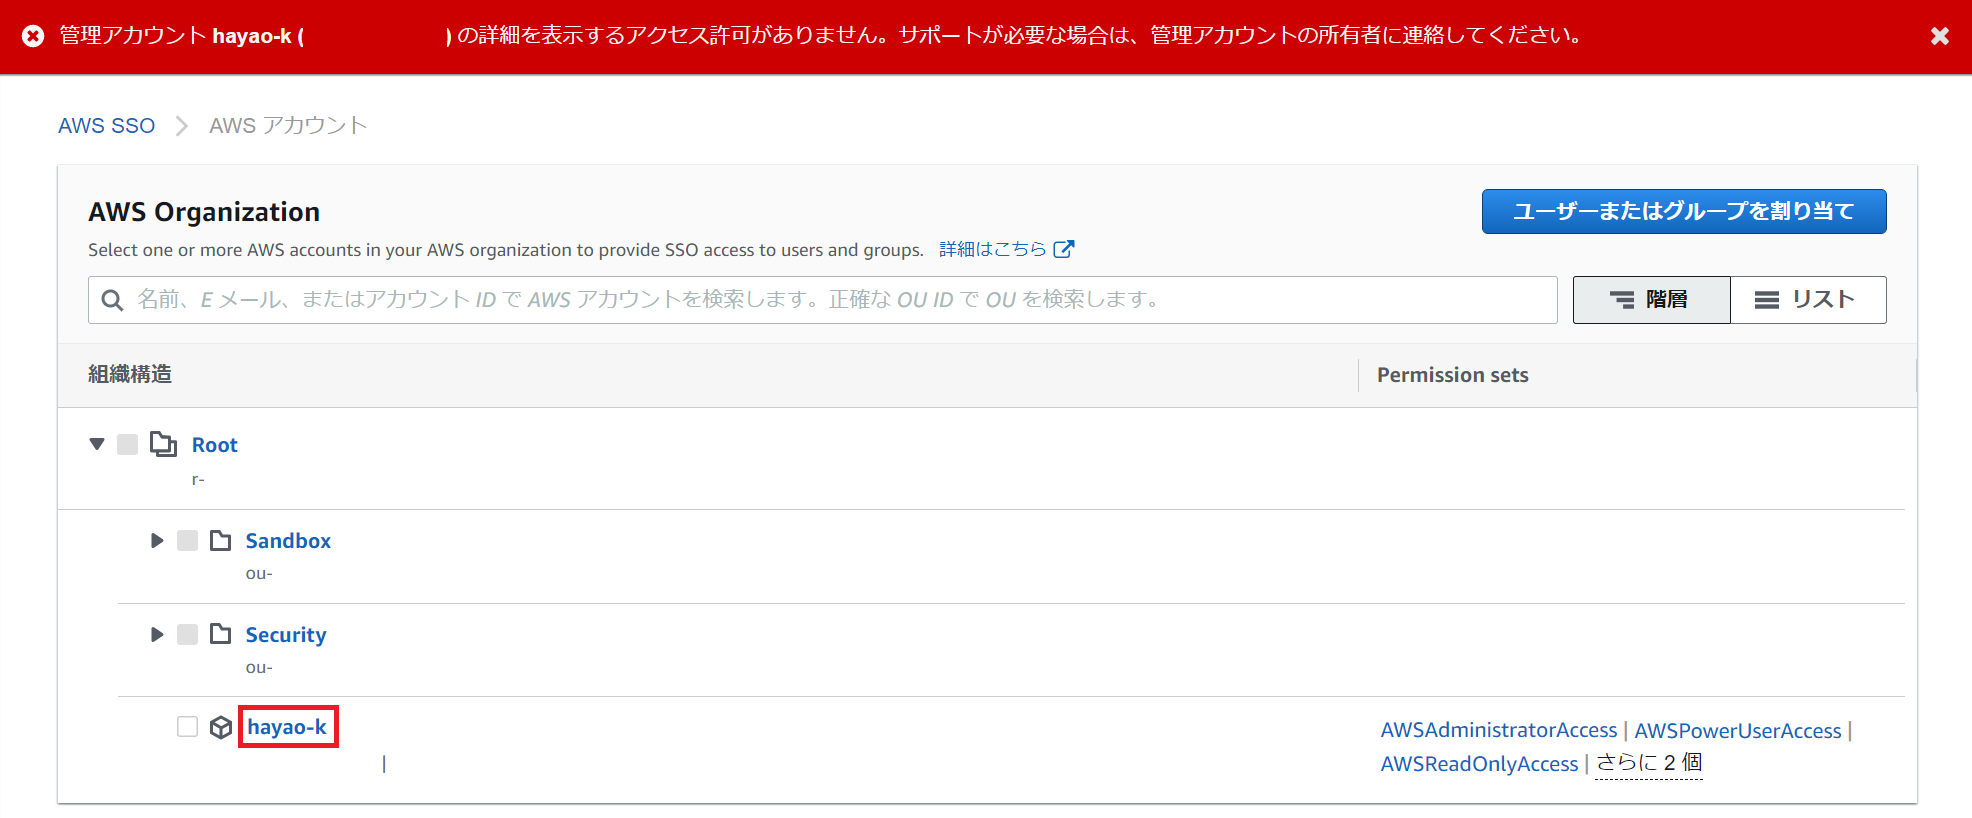Click the hayao-k account cube icon
The height and width of the screenshot is (818, 1972).
(221, 727)
